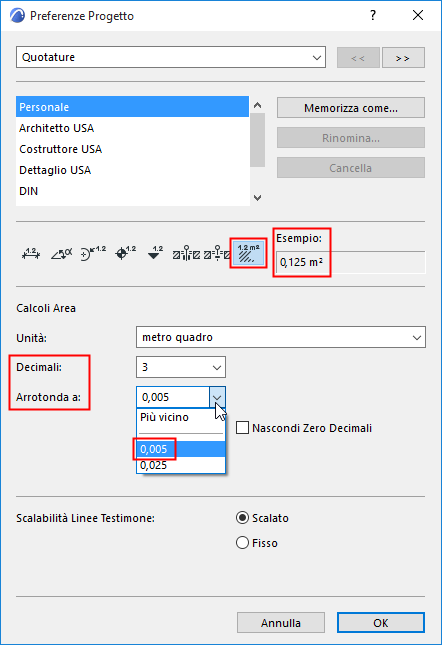Open the Quotature panel dropdown
442x645 pixels.
click(171, 57)
